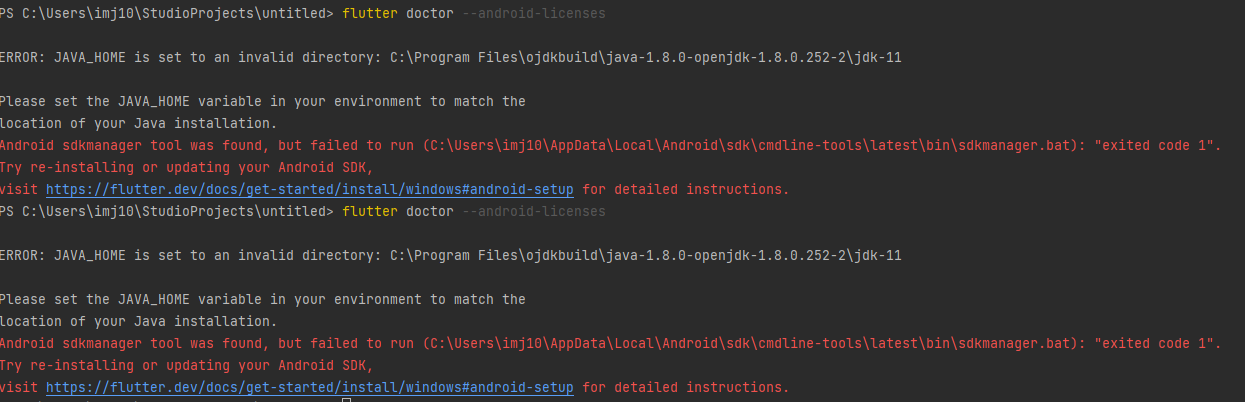Click the first red 'Android sdkmanager tool was found' line
Image resolution: width=1245 pixels, height=402 pixels.
(x=611, y=145)
